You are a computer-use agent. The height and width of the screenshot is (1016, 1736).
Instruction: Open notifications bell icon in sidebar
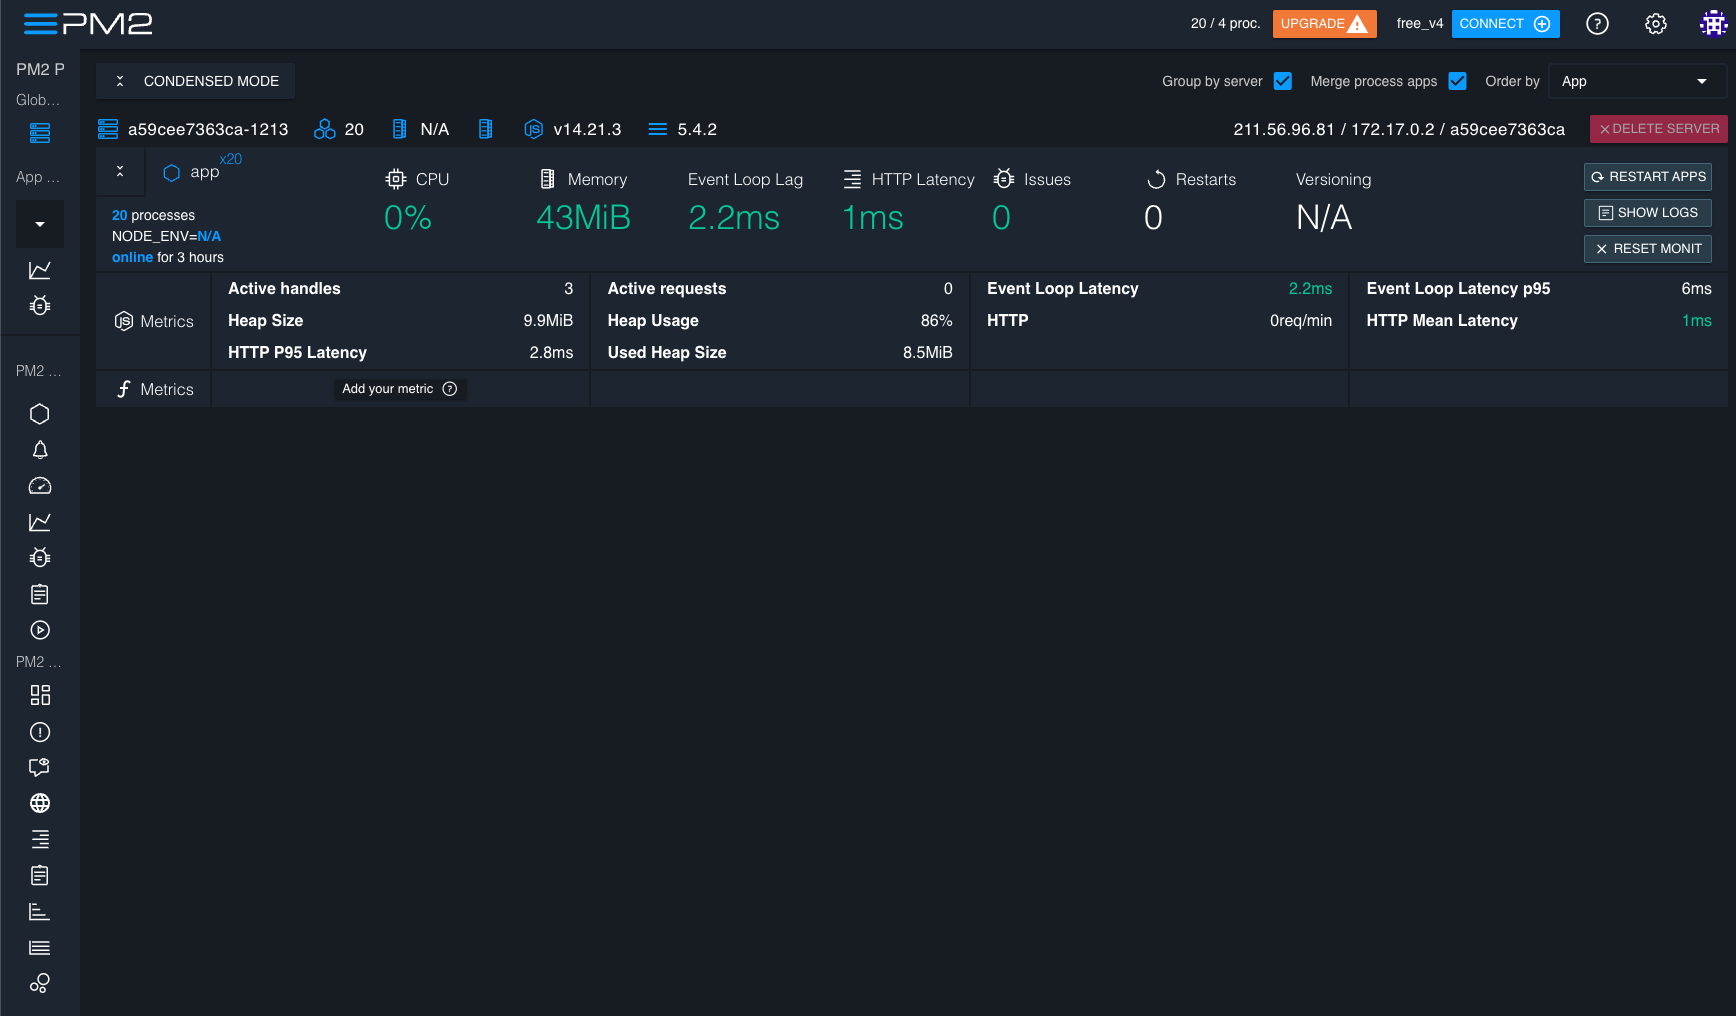click(x=40, y=450)
